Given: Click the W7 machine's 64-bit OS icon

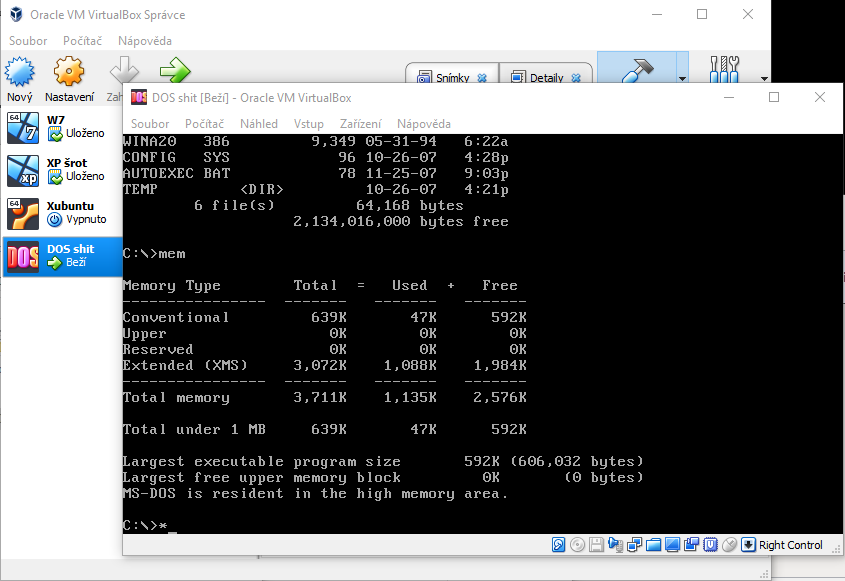Looking at the screenshot, I should pos(23,128).
